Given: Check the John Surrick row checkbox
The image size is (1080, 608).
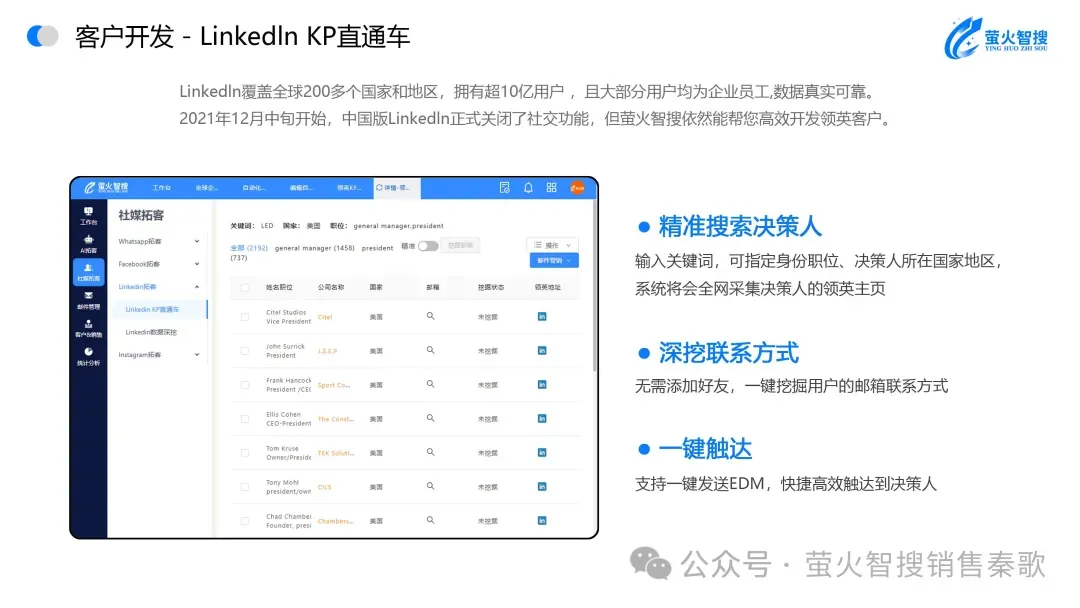Looking at the screenshot, I should (245, 350).
